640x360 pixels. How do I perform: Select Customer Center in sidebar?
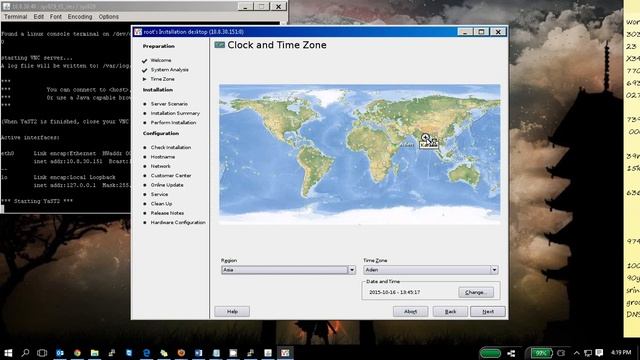point(171,176)
